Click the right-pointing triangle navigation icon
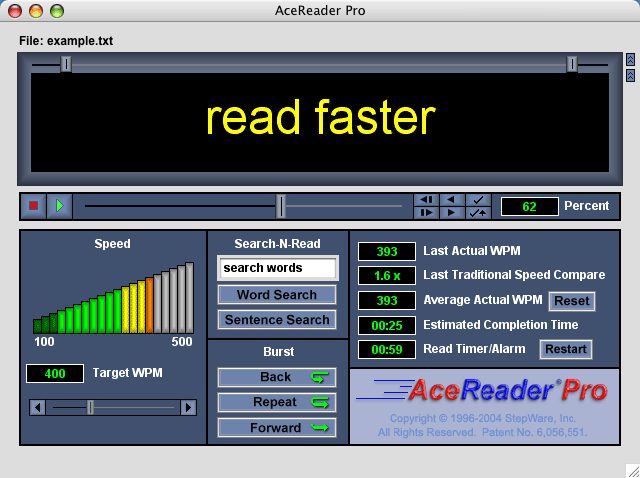This screenshot has height=478, width=640. [x=452, y=213]
